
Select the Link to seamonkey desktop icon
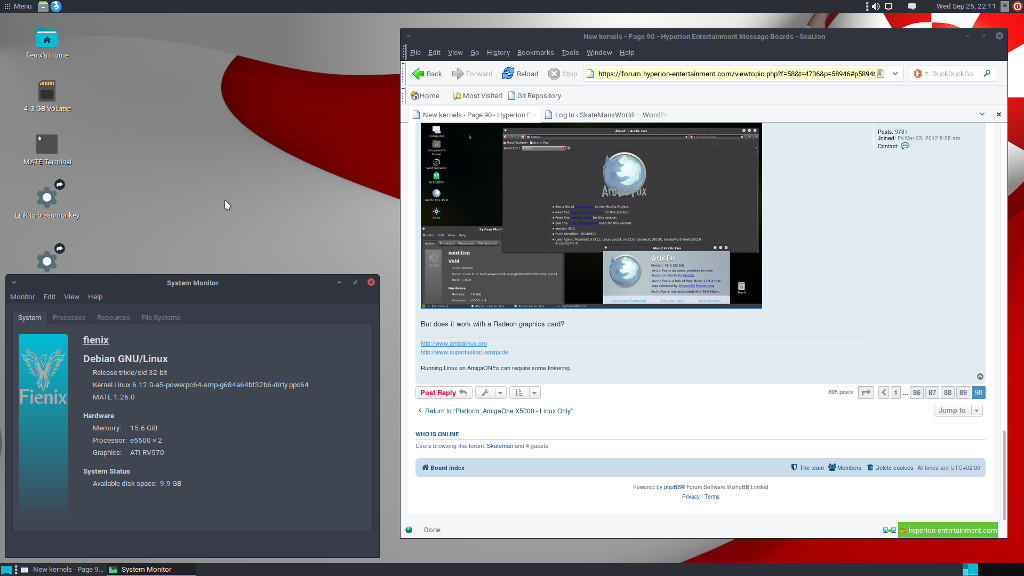47,200
